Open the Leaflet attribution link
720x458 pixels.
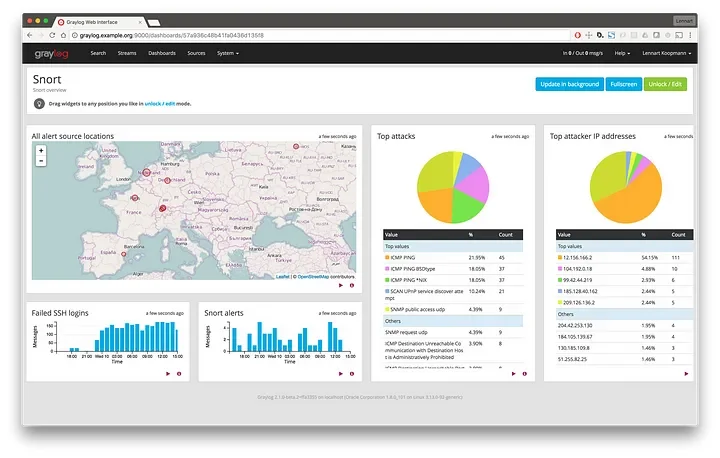(x=282, y=277)
